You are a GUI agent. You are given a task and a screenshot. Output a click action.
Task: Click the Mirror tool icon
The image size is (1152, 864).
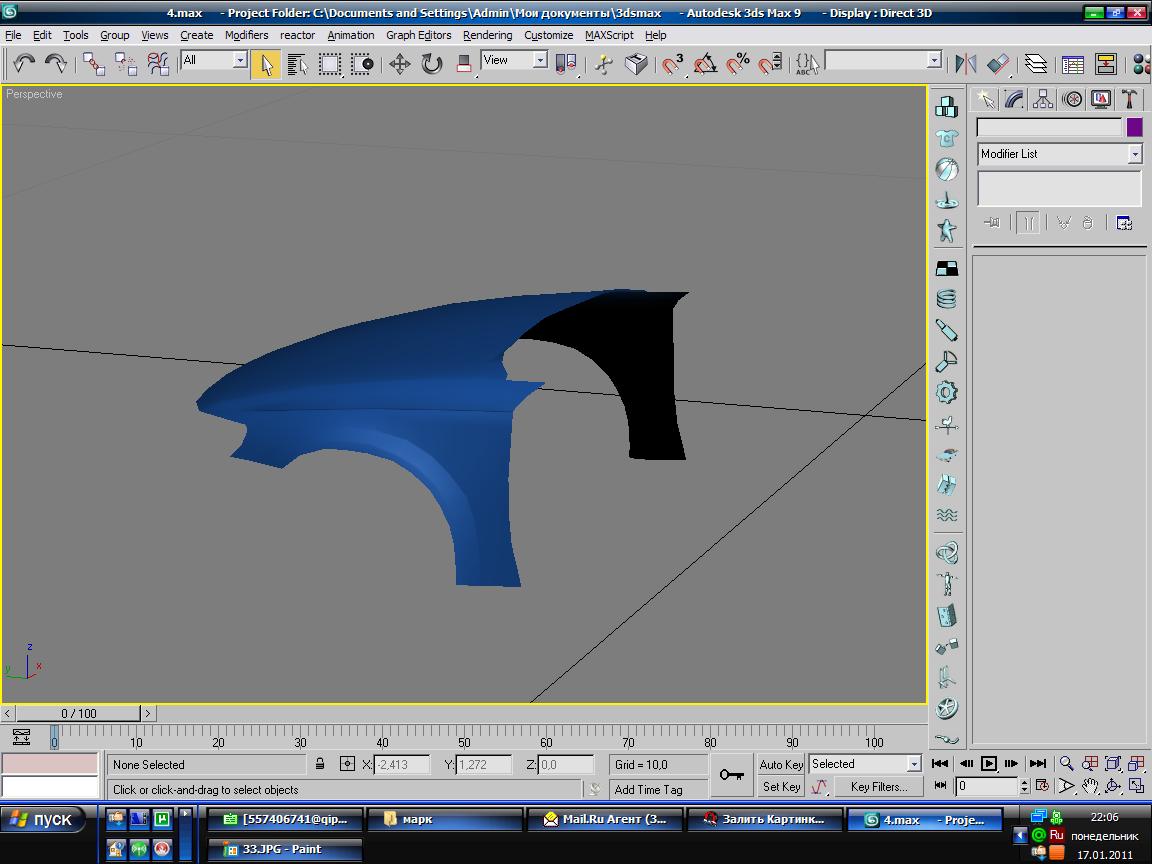click(x=966, y=64)
